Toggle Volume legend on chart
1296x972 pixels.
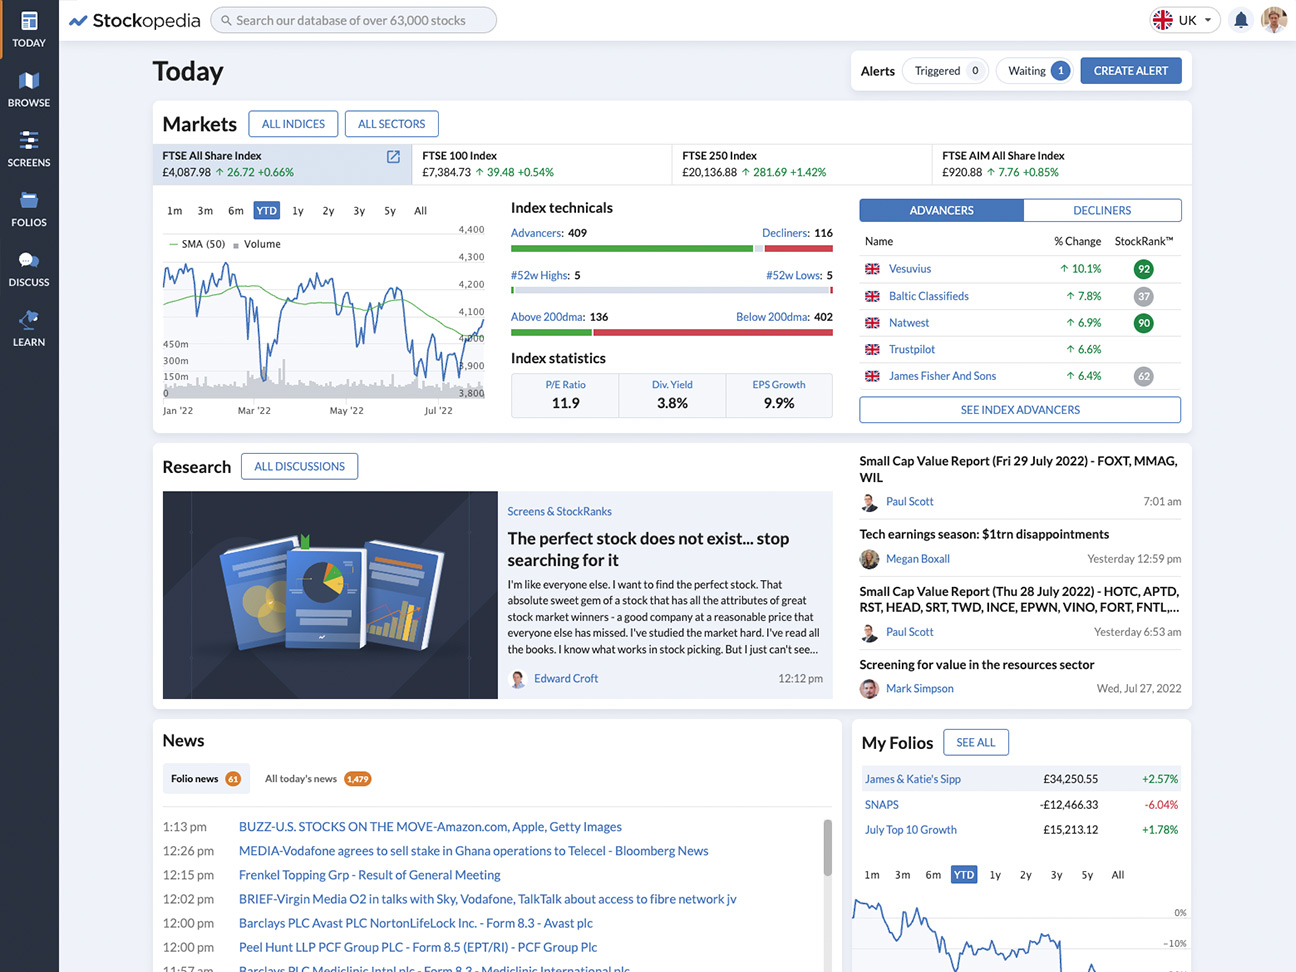click(257, 244)
